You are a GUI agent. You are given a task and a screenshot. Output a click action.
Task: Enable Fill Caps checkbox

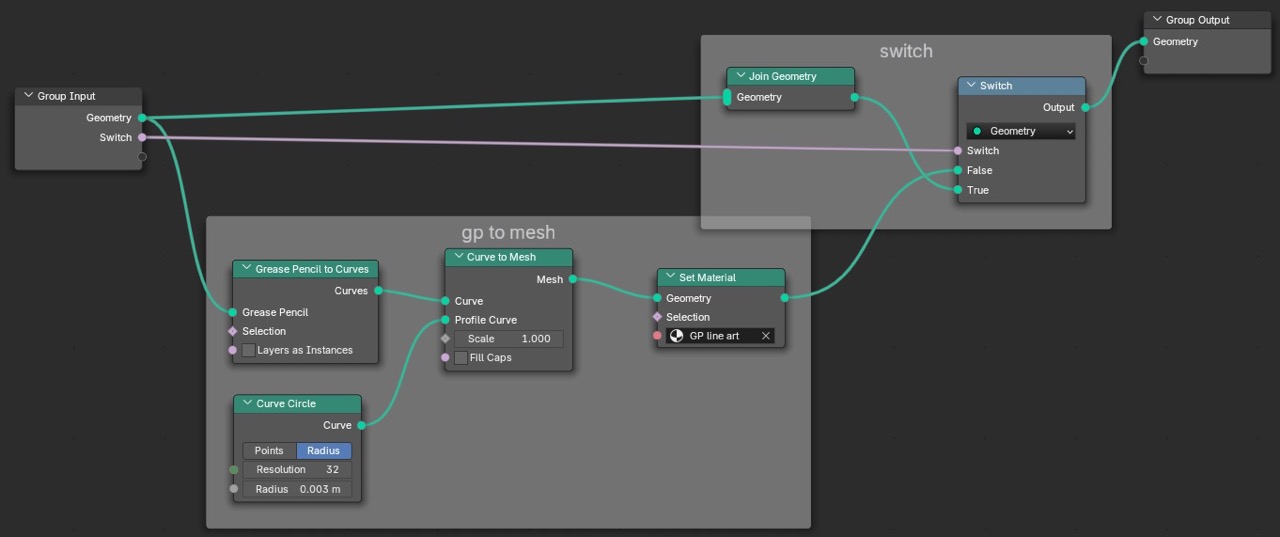coord(461,358)
